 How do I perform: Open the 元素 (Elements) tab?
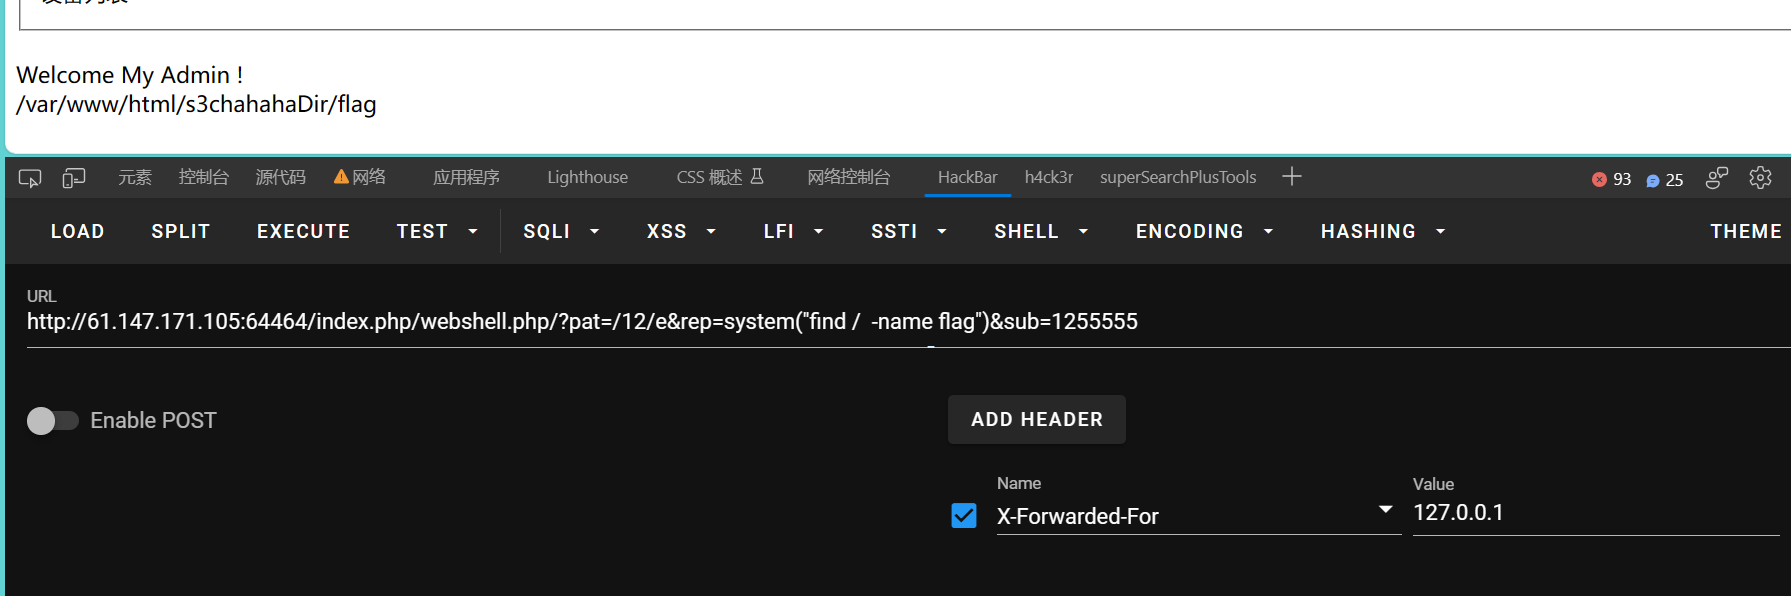click(135, 177)
